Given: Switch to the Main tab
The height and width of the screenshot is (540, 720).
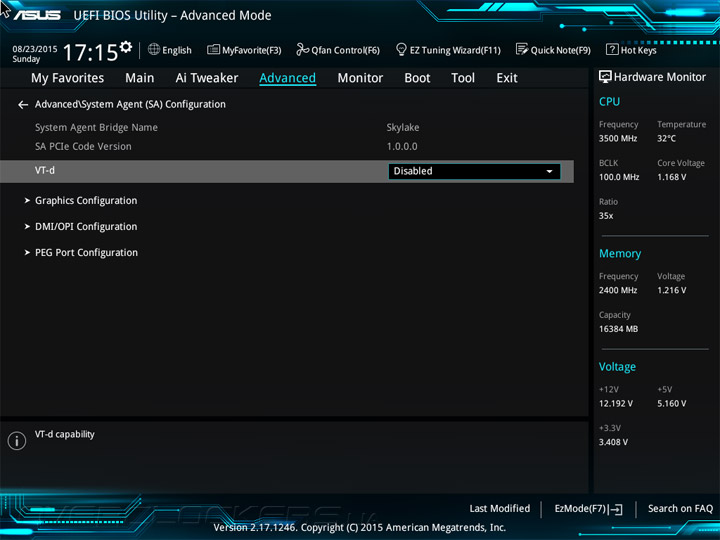Looking at the screenshot, I should [x=140, y=78].
